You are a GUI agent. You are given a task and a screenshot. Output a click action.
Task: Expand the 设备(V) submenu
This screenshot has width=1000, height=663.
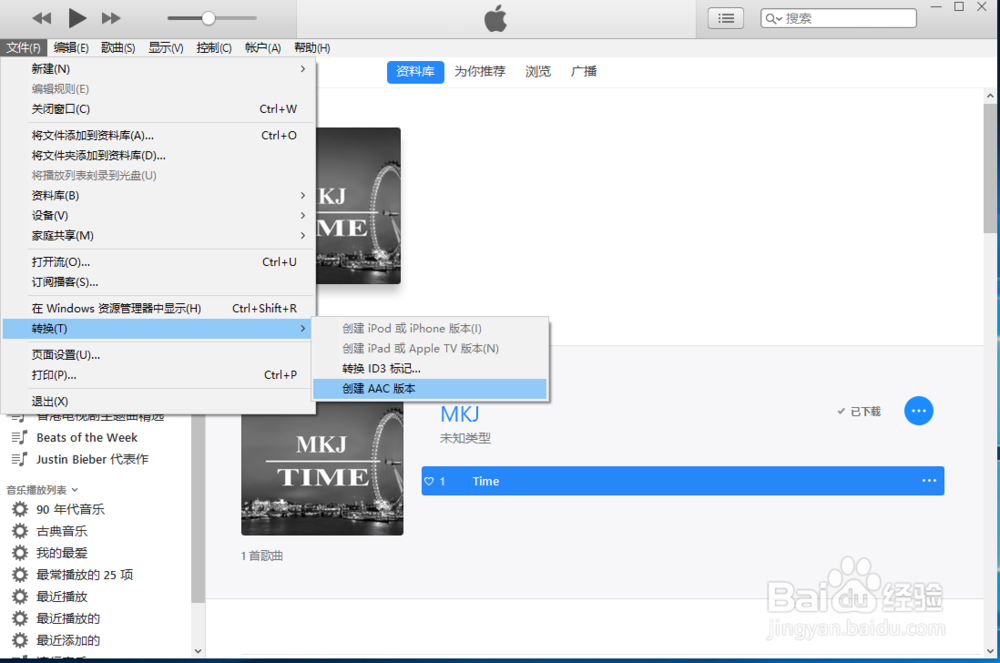pyautogui.click(x=158, y=215)
